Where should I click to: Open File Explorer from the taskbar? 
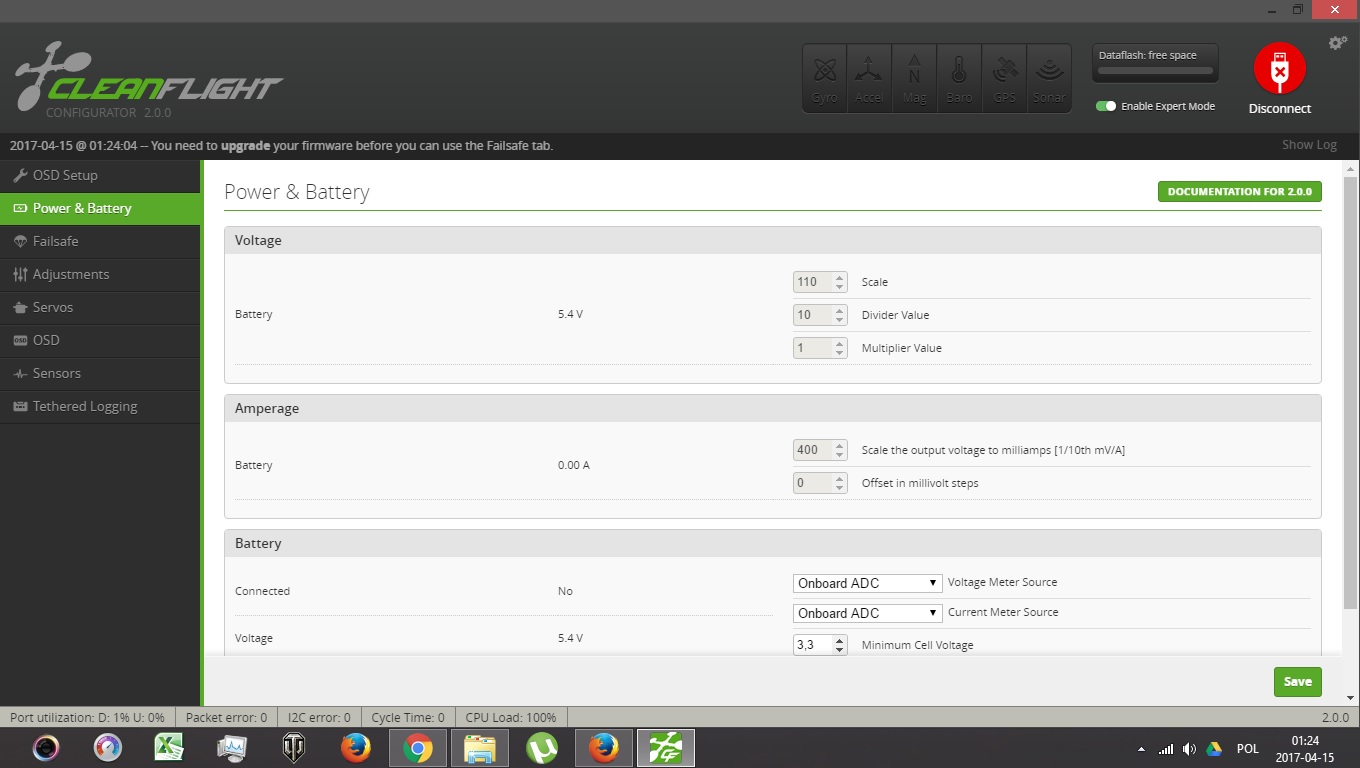click(480, 748)
